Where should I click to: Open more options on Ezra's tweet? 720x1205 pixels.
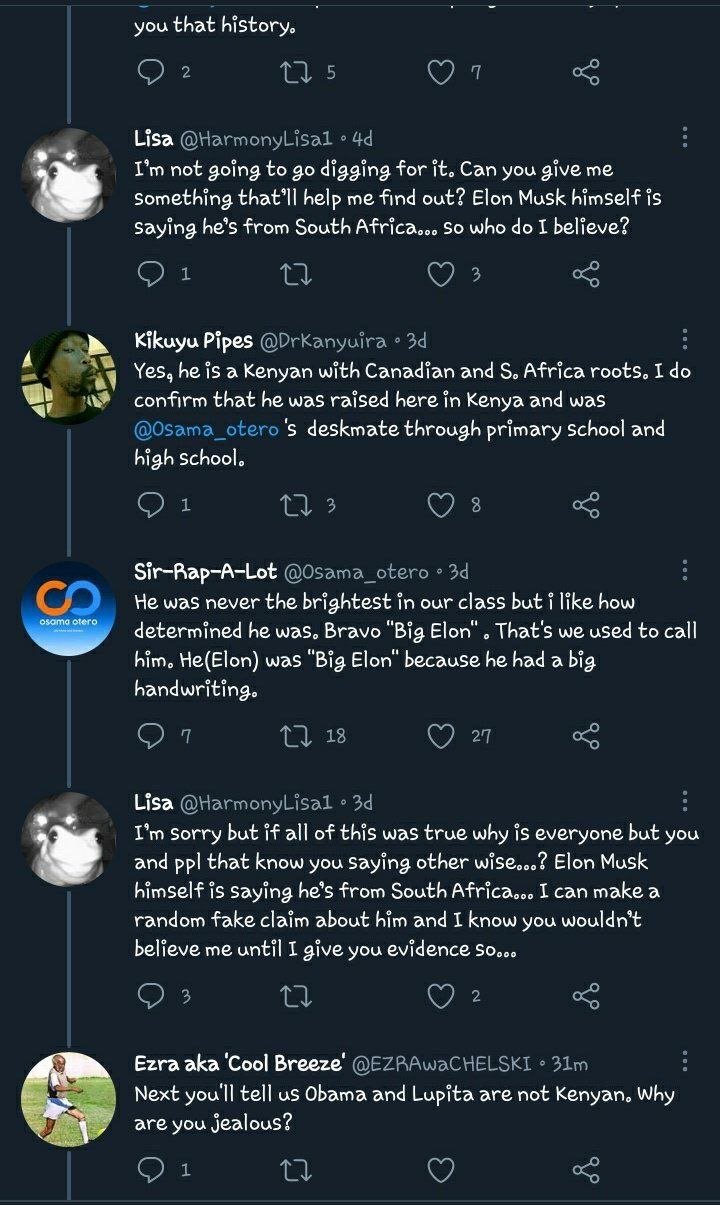[685, 1063]
